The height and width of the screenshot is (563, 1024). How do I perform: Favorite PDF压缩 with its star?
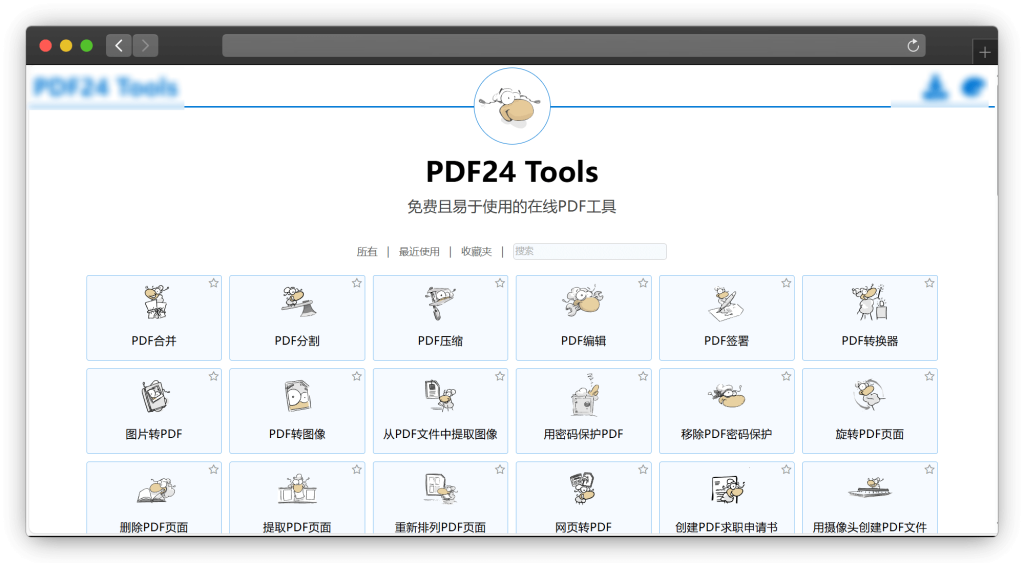(500, 283)
